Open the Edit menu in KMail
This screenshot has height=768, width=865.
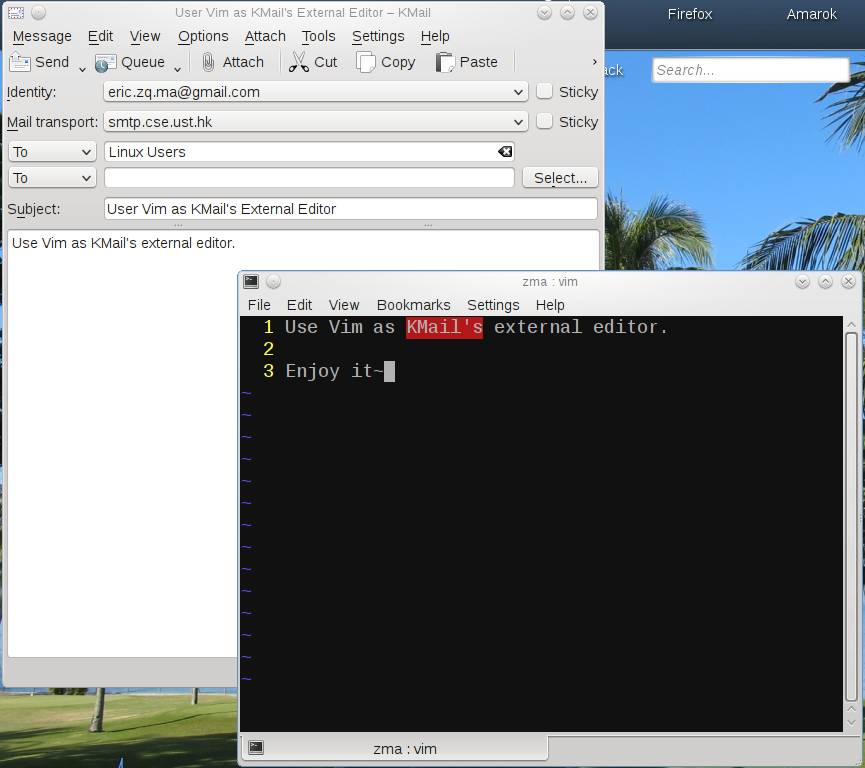(100, 36)
